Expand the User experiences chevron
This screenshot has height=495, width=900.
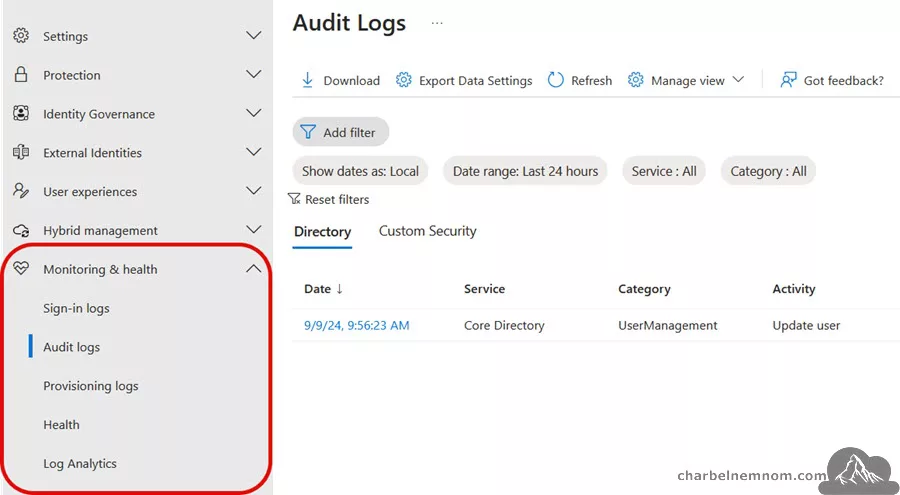tap(254, 191)
